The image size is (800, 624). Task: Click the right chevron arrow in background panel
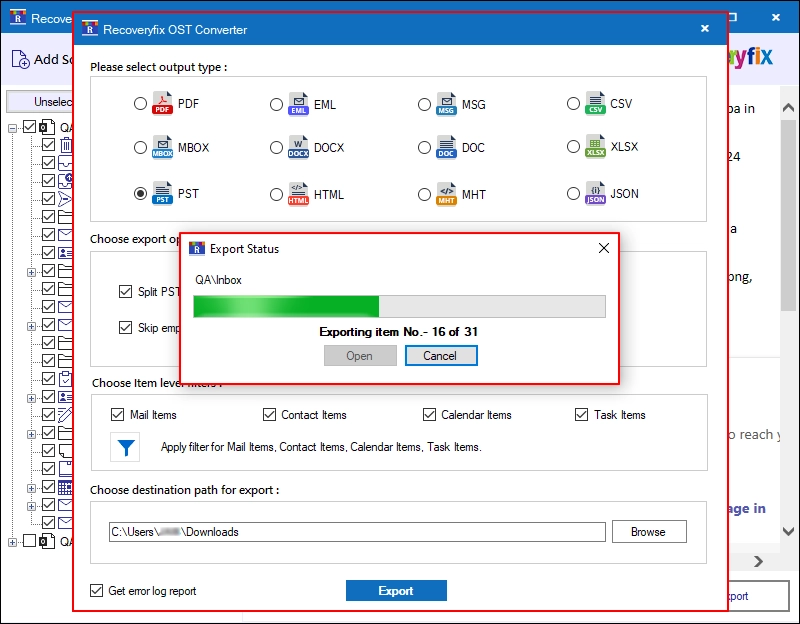[759, 561]
